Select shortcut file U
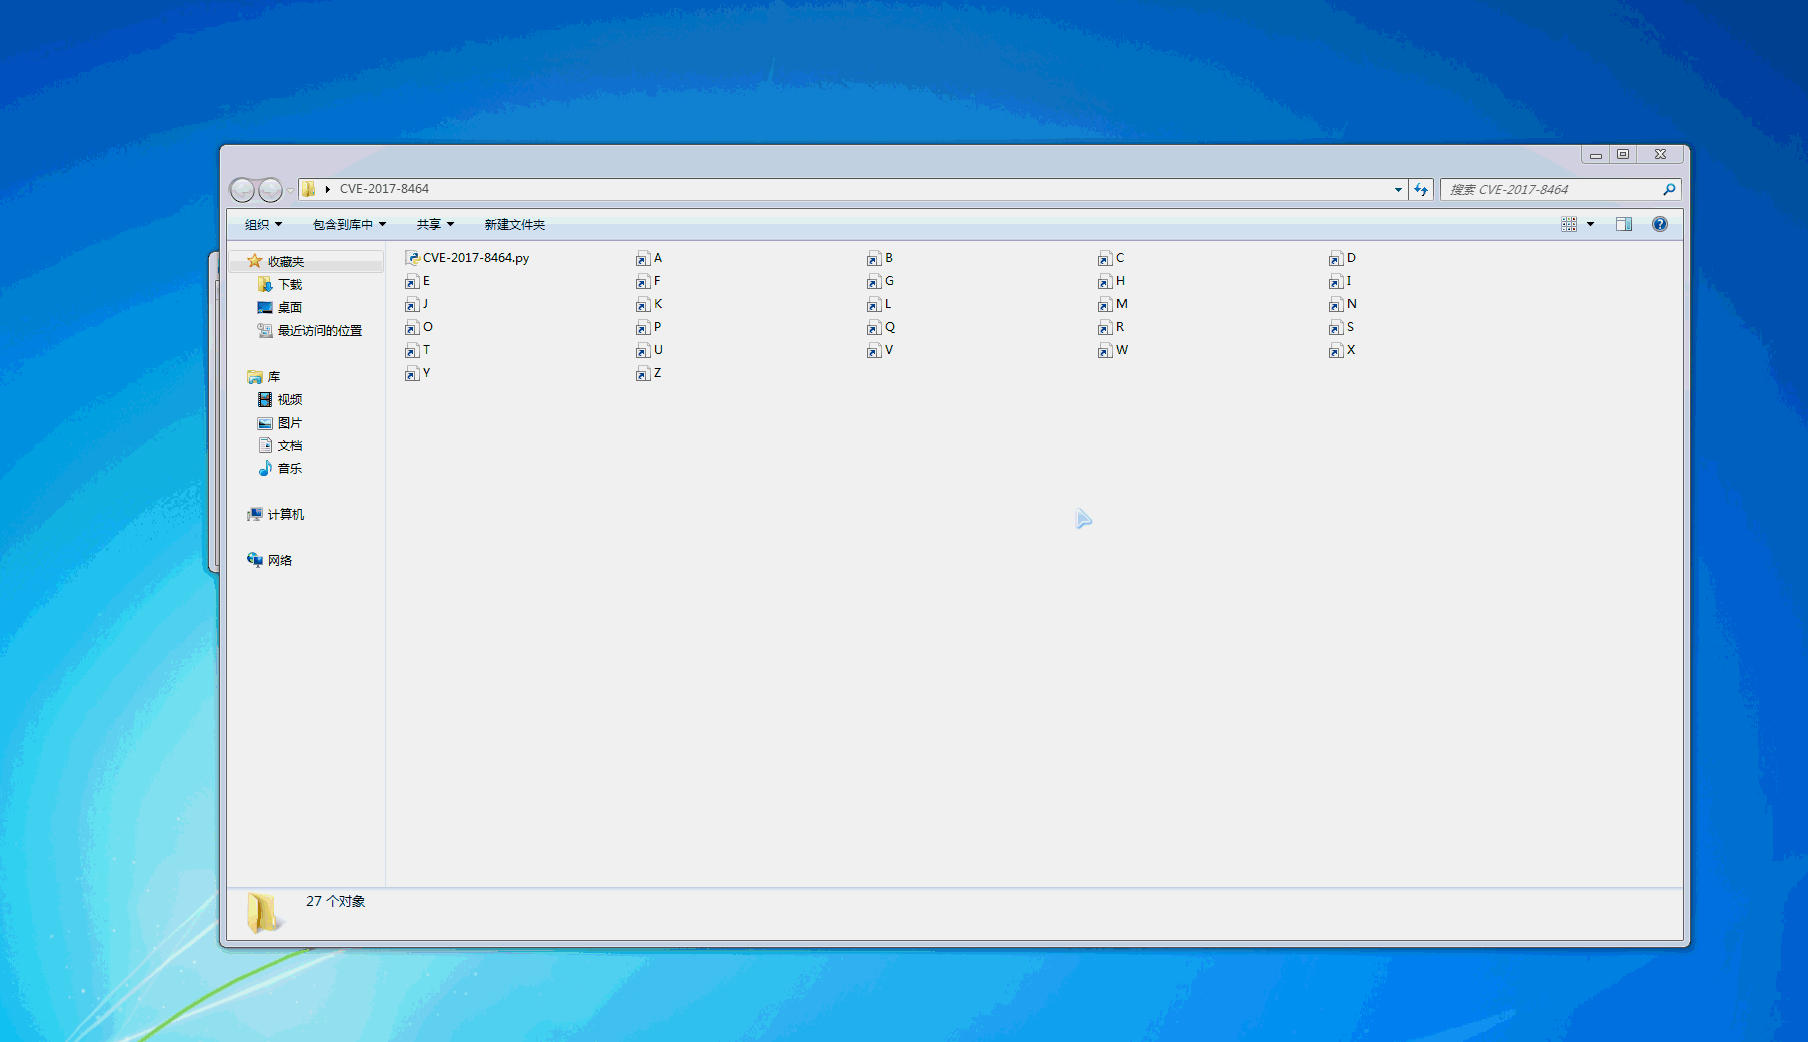Viewport: 1808px width, 1042px height. [649, 350]
